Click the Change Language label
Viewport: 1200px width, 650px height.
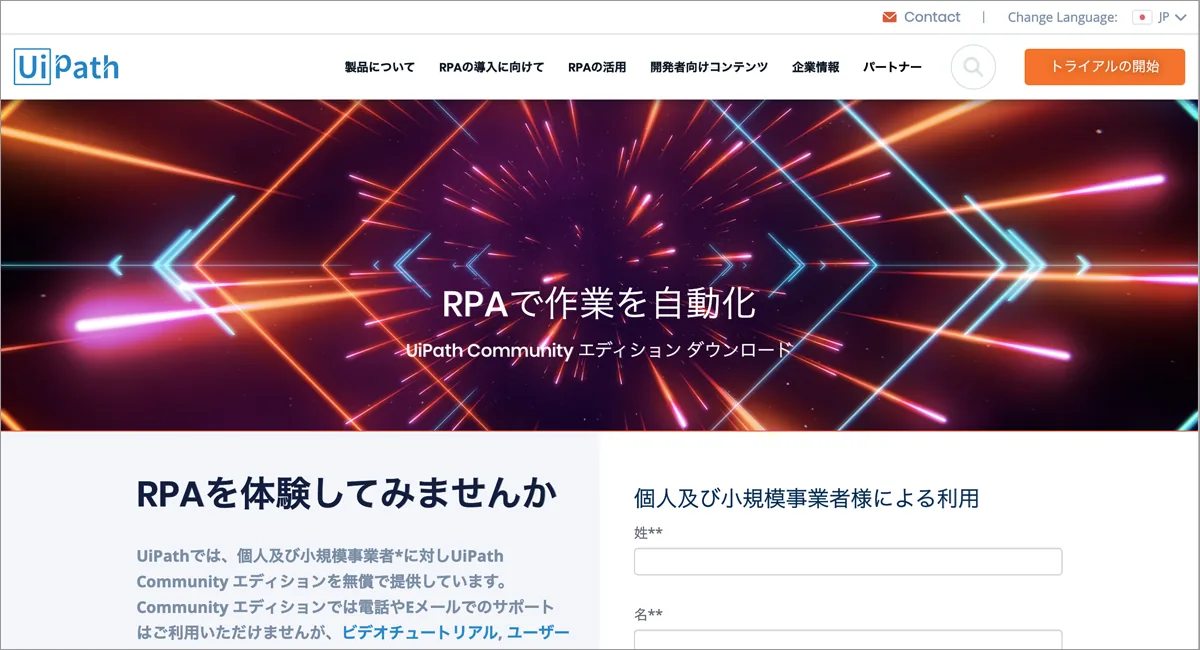(1063, 17)
